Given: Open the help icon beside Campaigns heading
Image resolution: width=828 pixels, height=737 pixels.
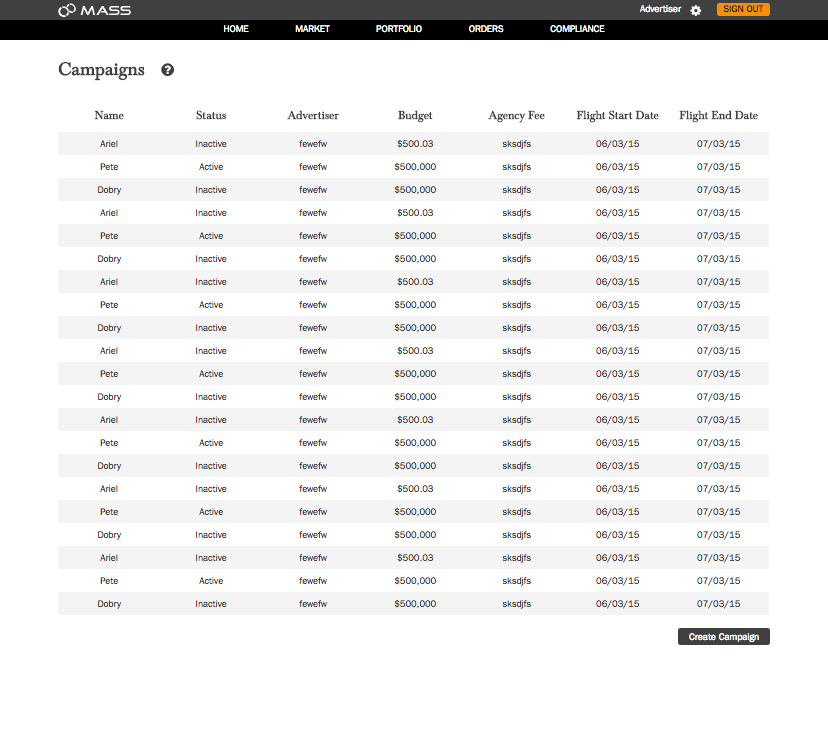Looking at the screenshot, I should coord(168,70).
